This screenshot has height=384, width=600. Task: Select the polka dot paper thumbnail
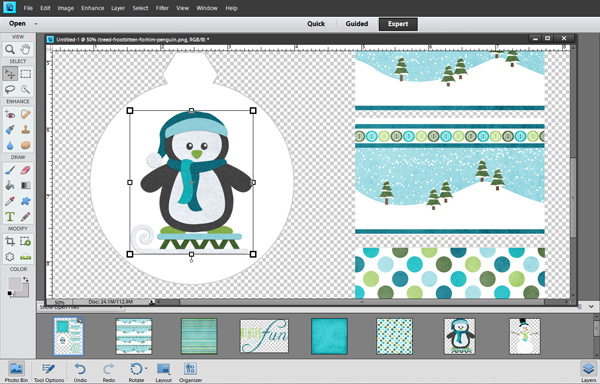(x=395, y=337)
